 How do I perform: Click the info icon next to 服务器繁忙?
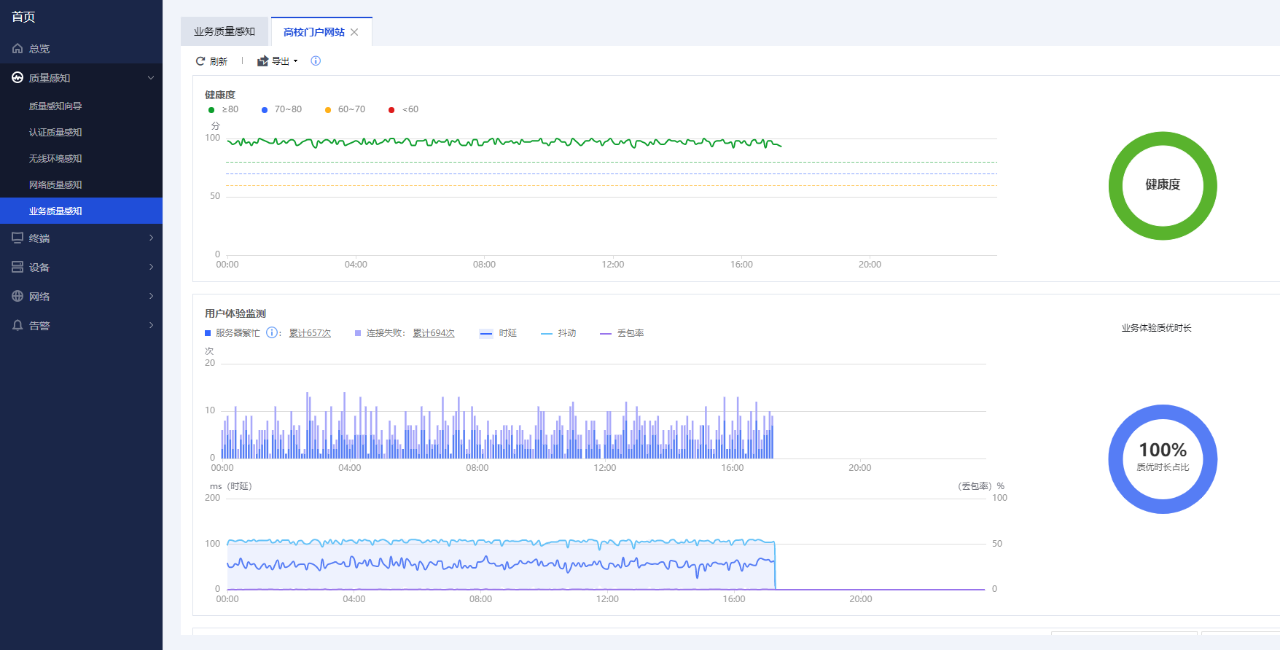point(272,332)
